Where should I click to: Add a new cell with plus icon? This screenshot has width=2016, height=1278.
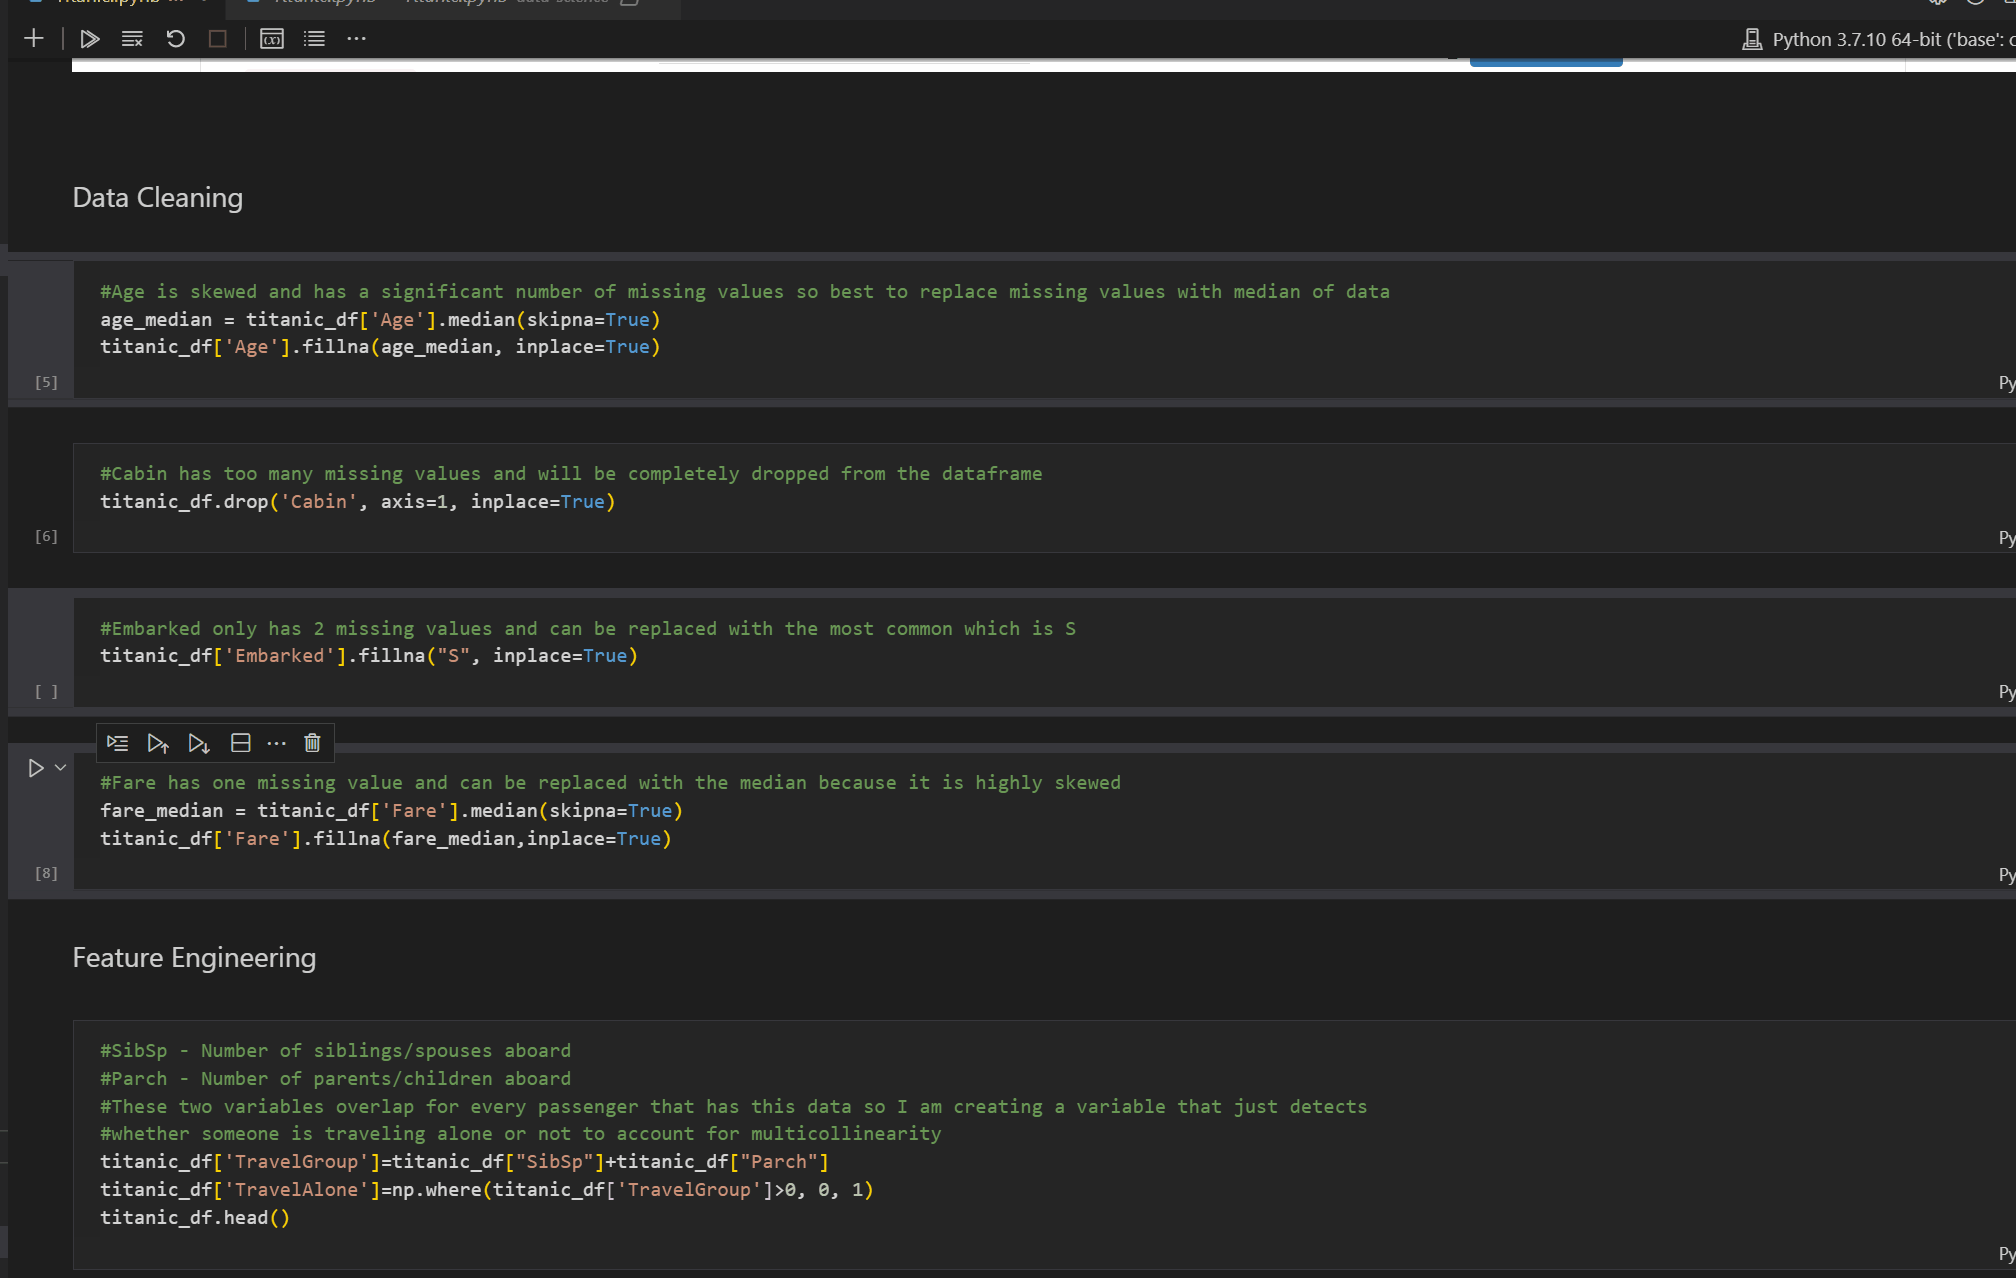click(x=34, y=39)
